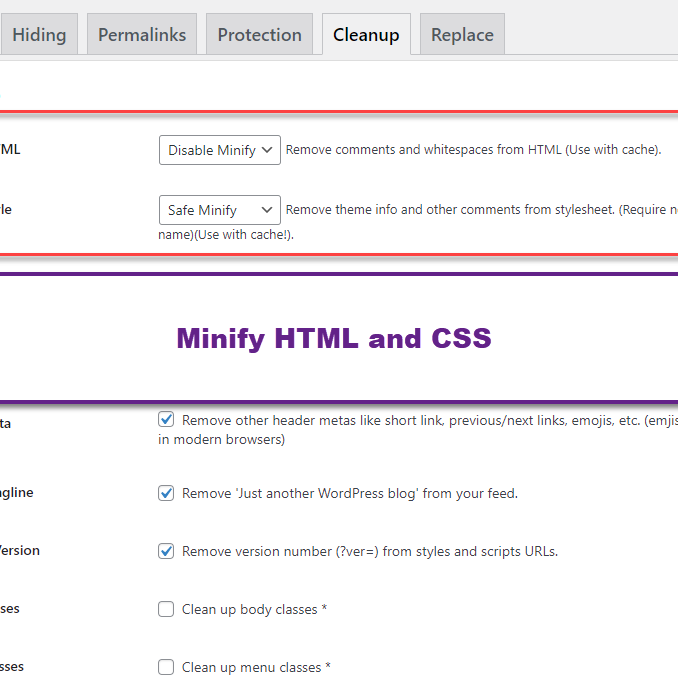Enable Clean up menu classes
This screenshot has width=678, height=678.
tap(166, 667)
